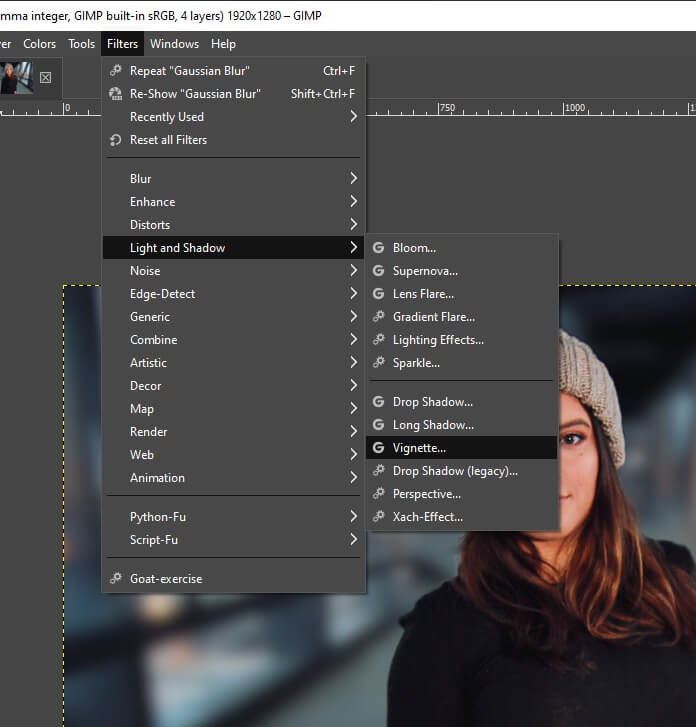This screenshot has width=696, height=727.
Task: Open the Windows menu
Action: tap(174, 44)
